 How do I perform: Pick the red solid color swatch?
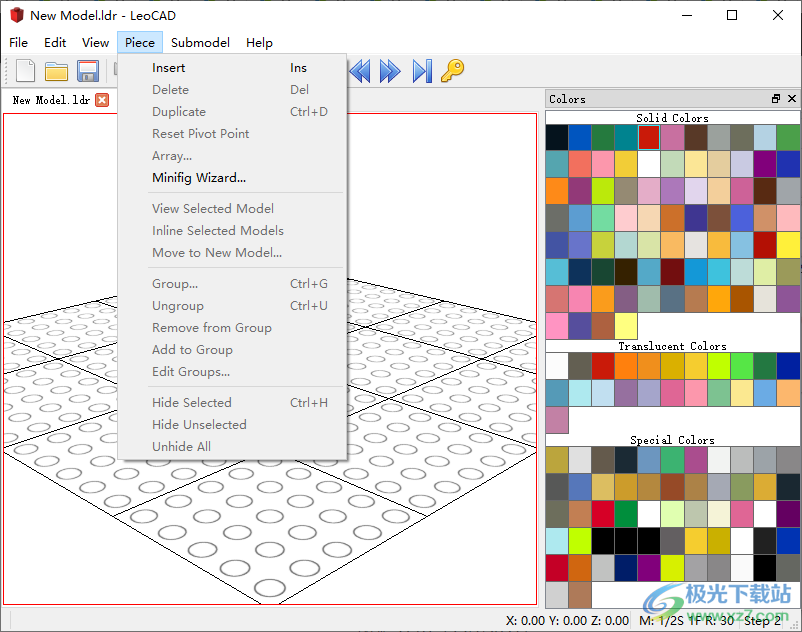point(649,137)
